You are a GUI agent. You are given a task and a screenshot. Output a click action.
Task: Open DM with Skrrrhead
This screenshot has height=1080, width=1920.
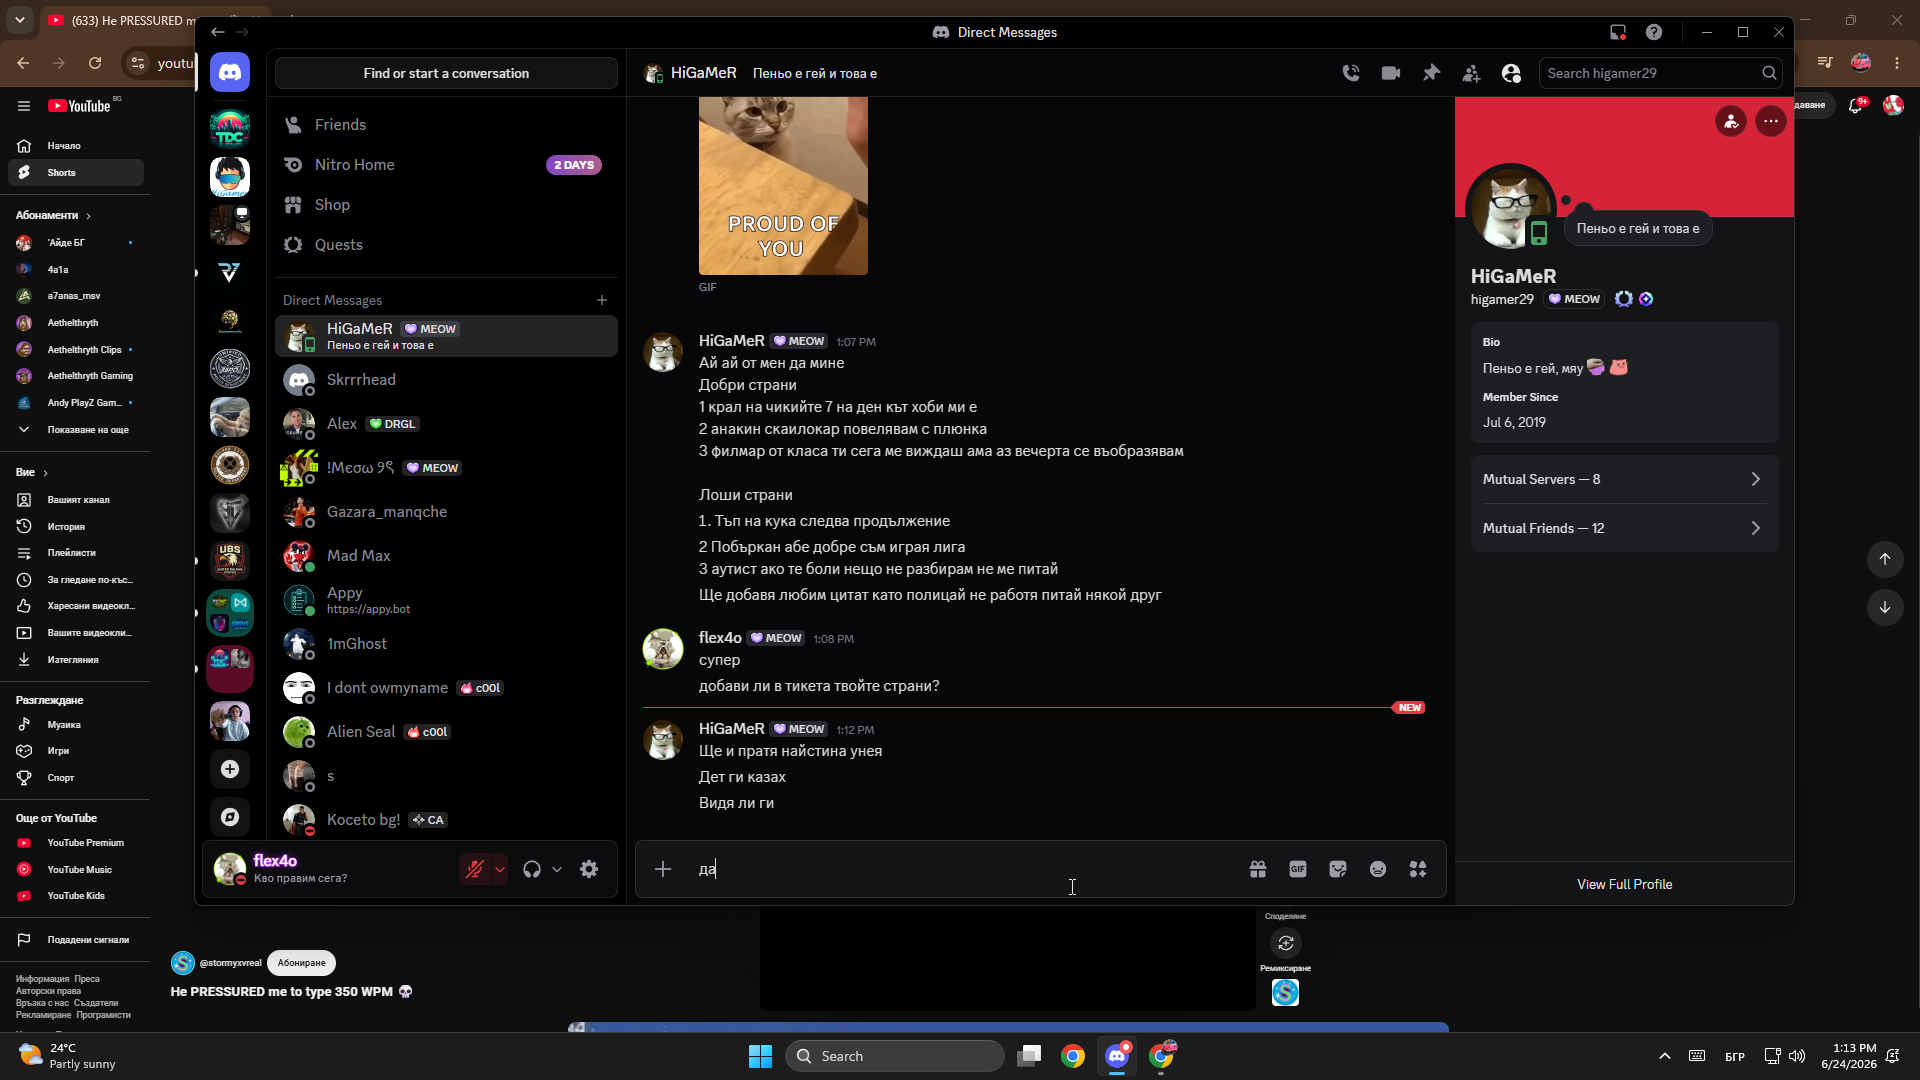(446, 380)
